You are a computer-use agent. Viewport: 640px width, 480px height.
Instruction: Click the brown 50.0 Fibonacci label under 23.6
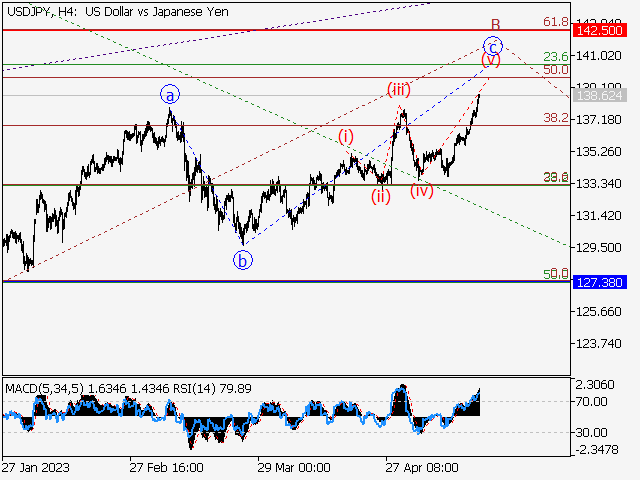tap(556, 70)
